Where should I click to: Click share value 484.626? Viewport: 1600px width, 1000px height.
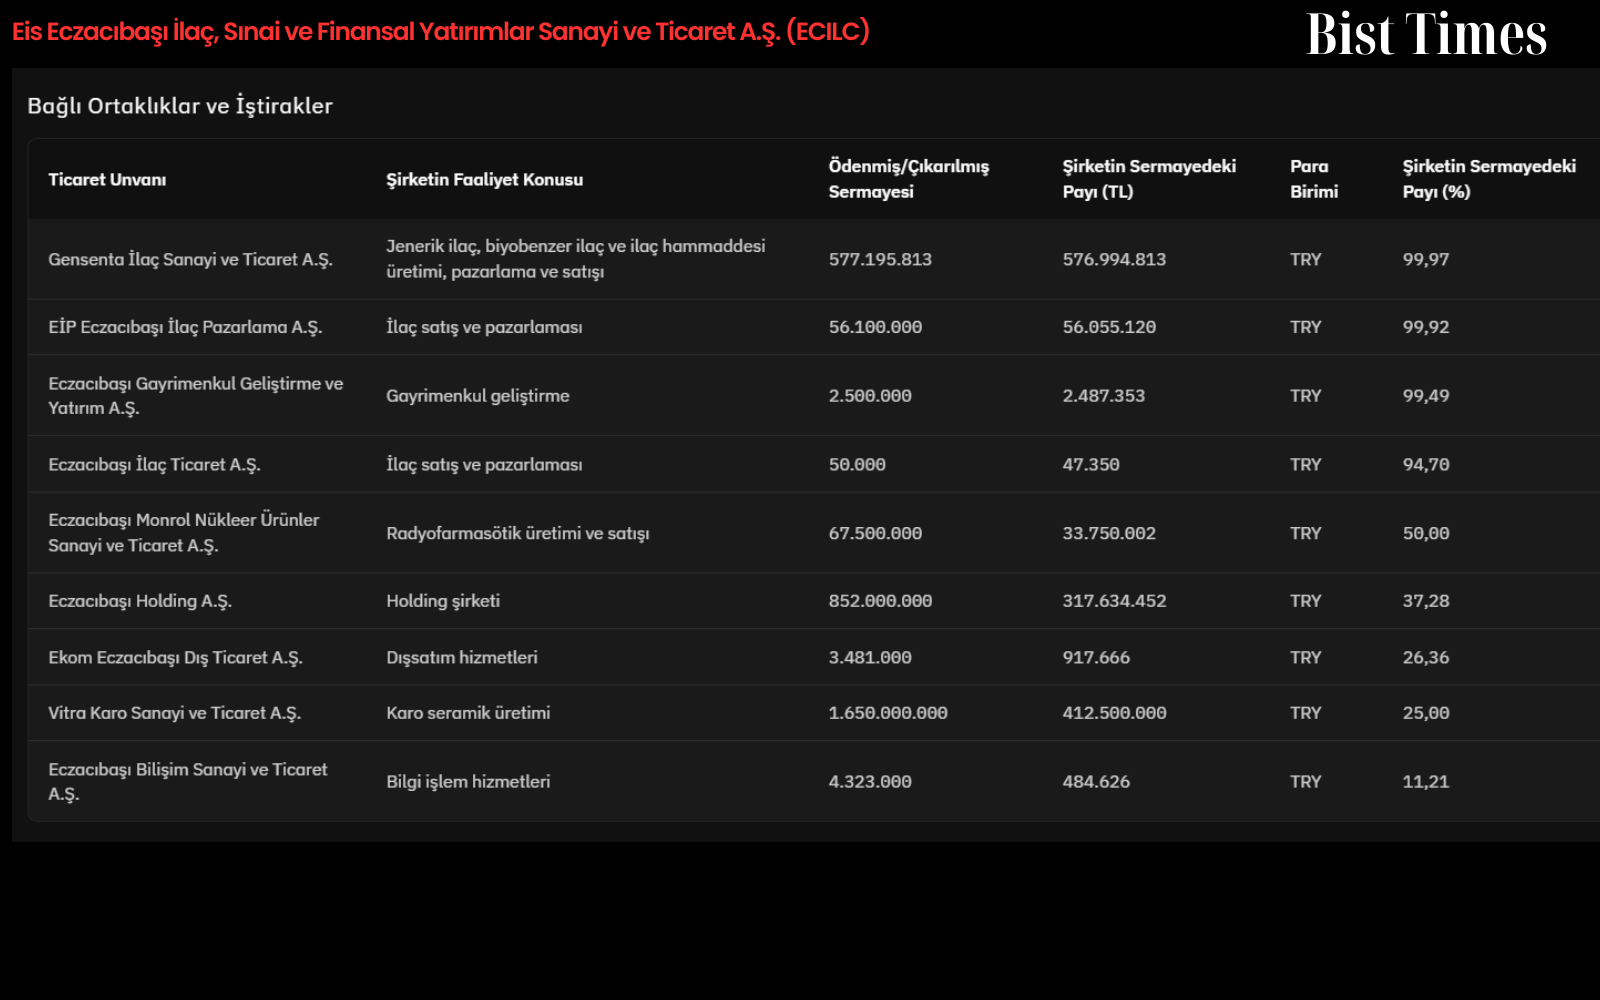click(x=1096, y=781)
